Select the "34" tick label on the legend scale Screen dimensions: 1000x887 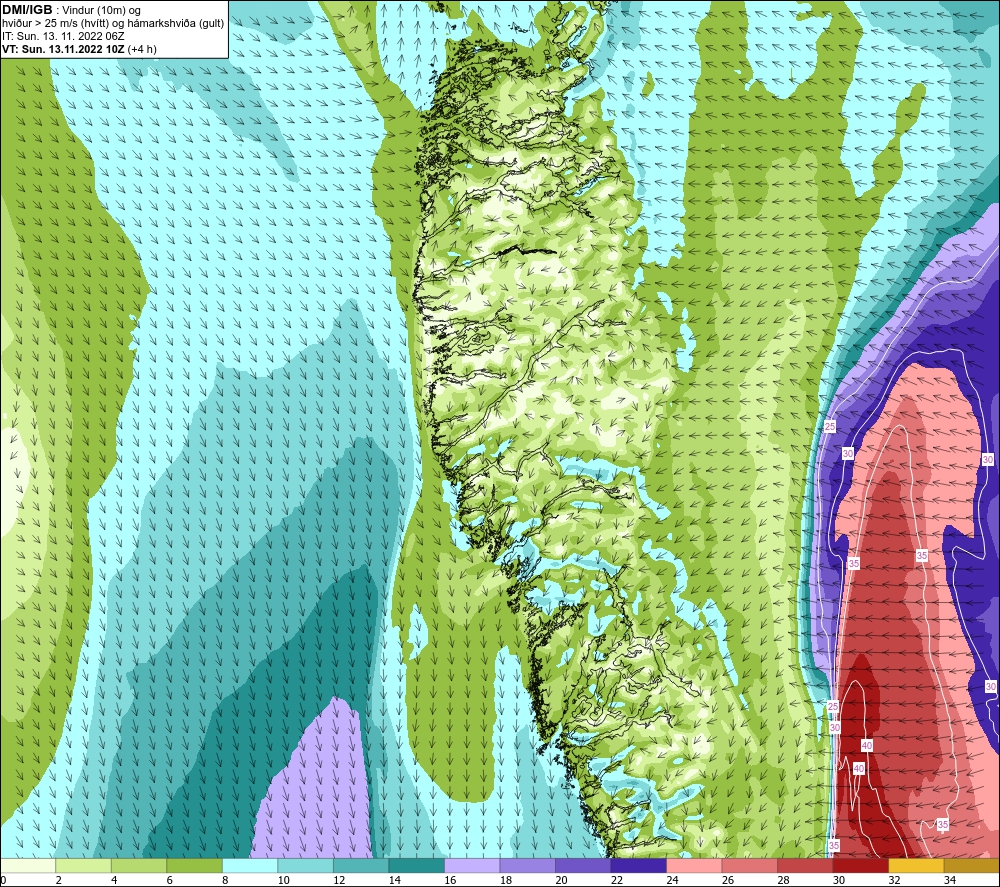(x=949, y=880)
